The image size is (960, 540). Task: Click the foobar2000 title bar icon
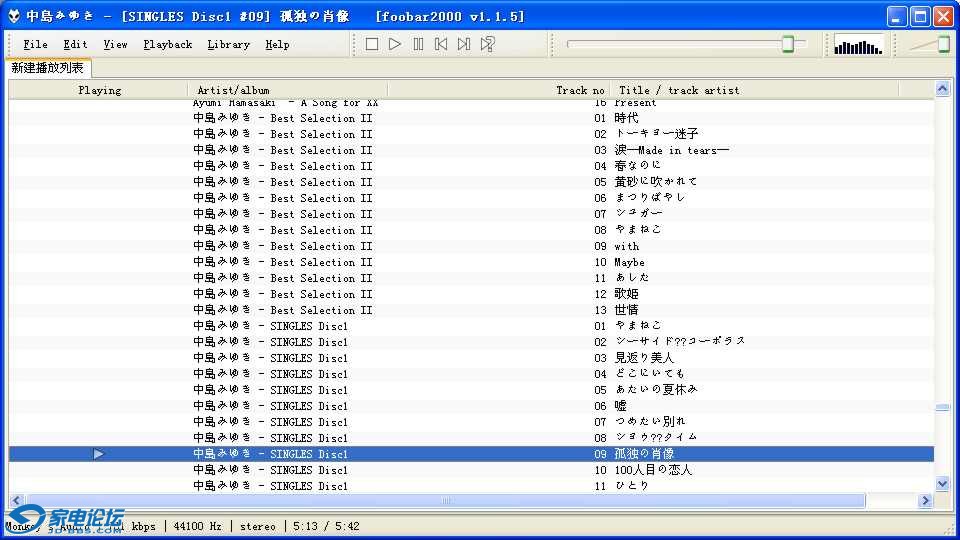[14, 16]
